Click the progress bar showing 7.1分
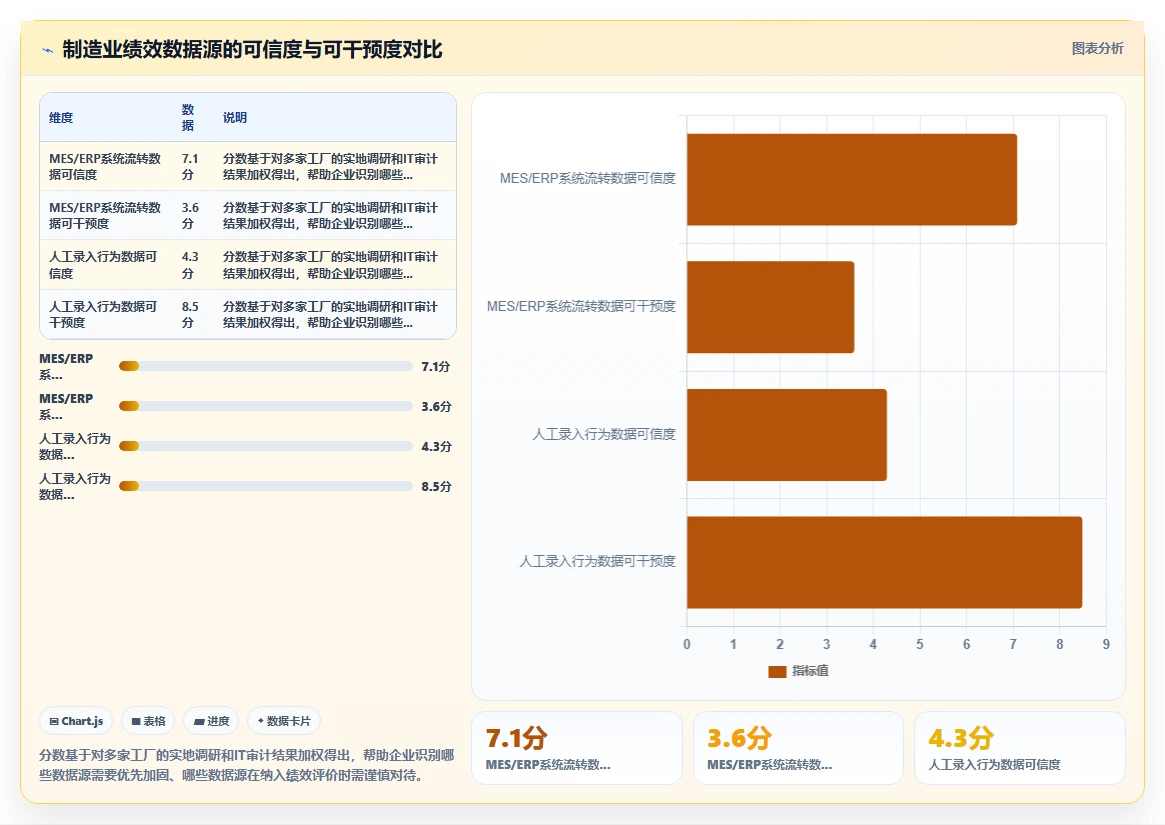1165x825 pixels. 265,366
